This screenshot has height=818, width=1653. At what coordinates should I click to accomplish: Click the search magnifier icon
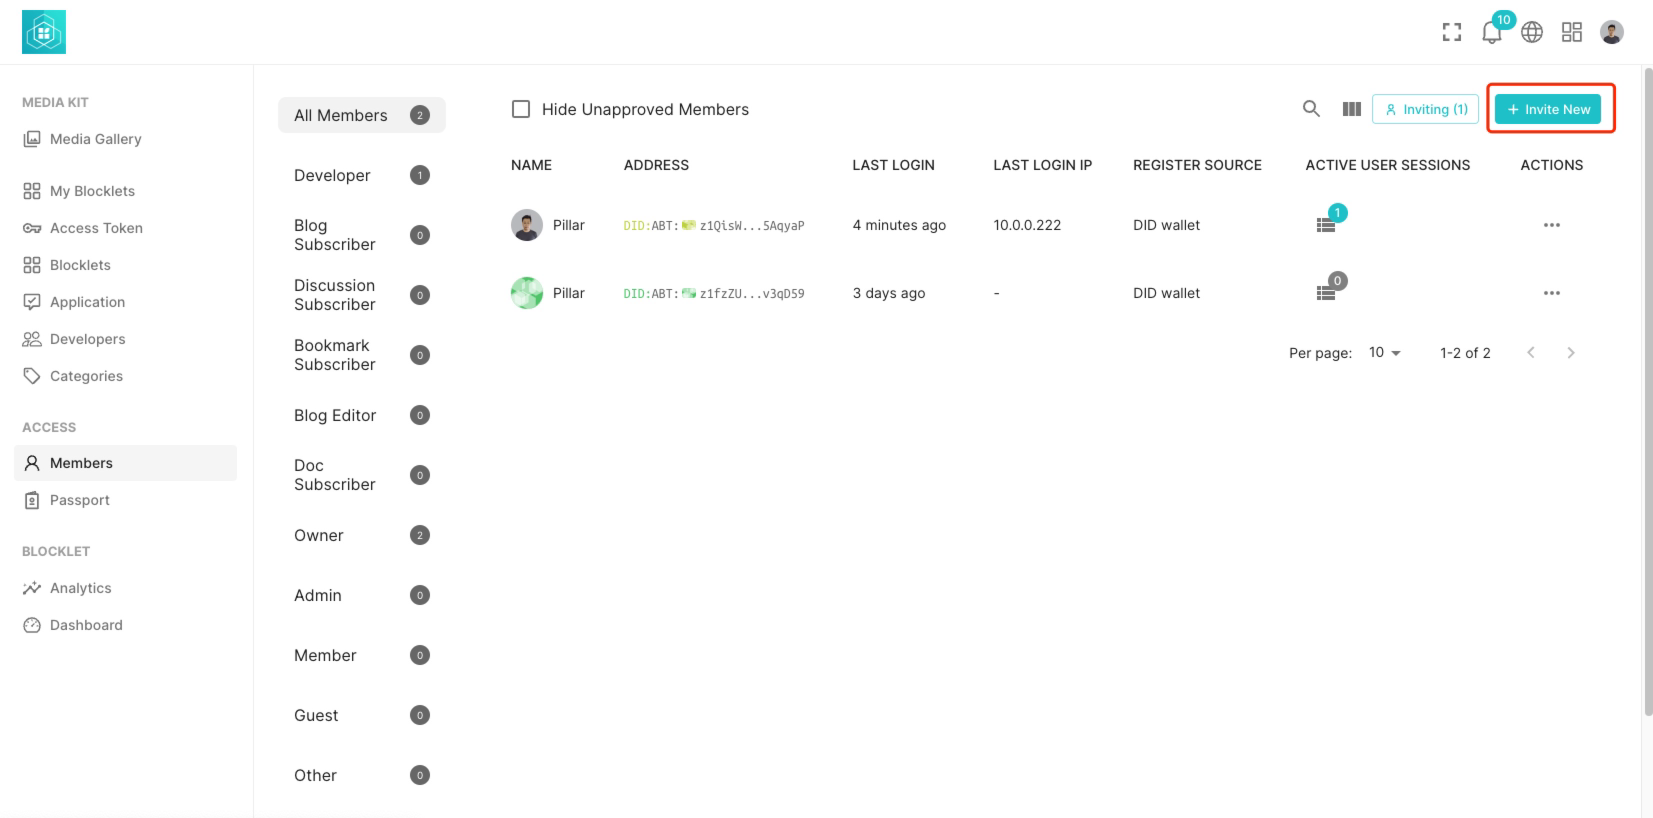click(x=1311, y=109)
